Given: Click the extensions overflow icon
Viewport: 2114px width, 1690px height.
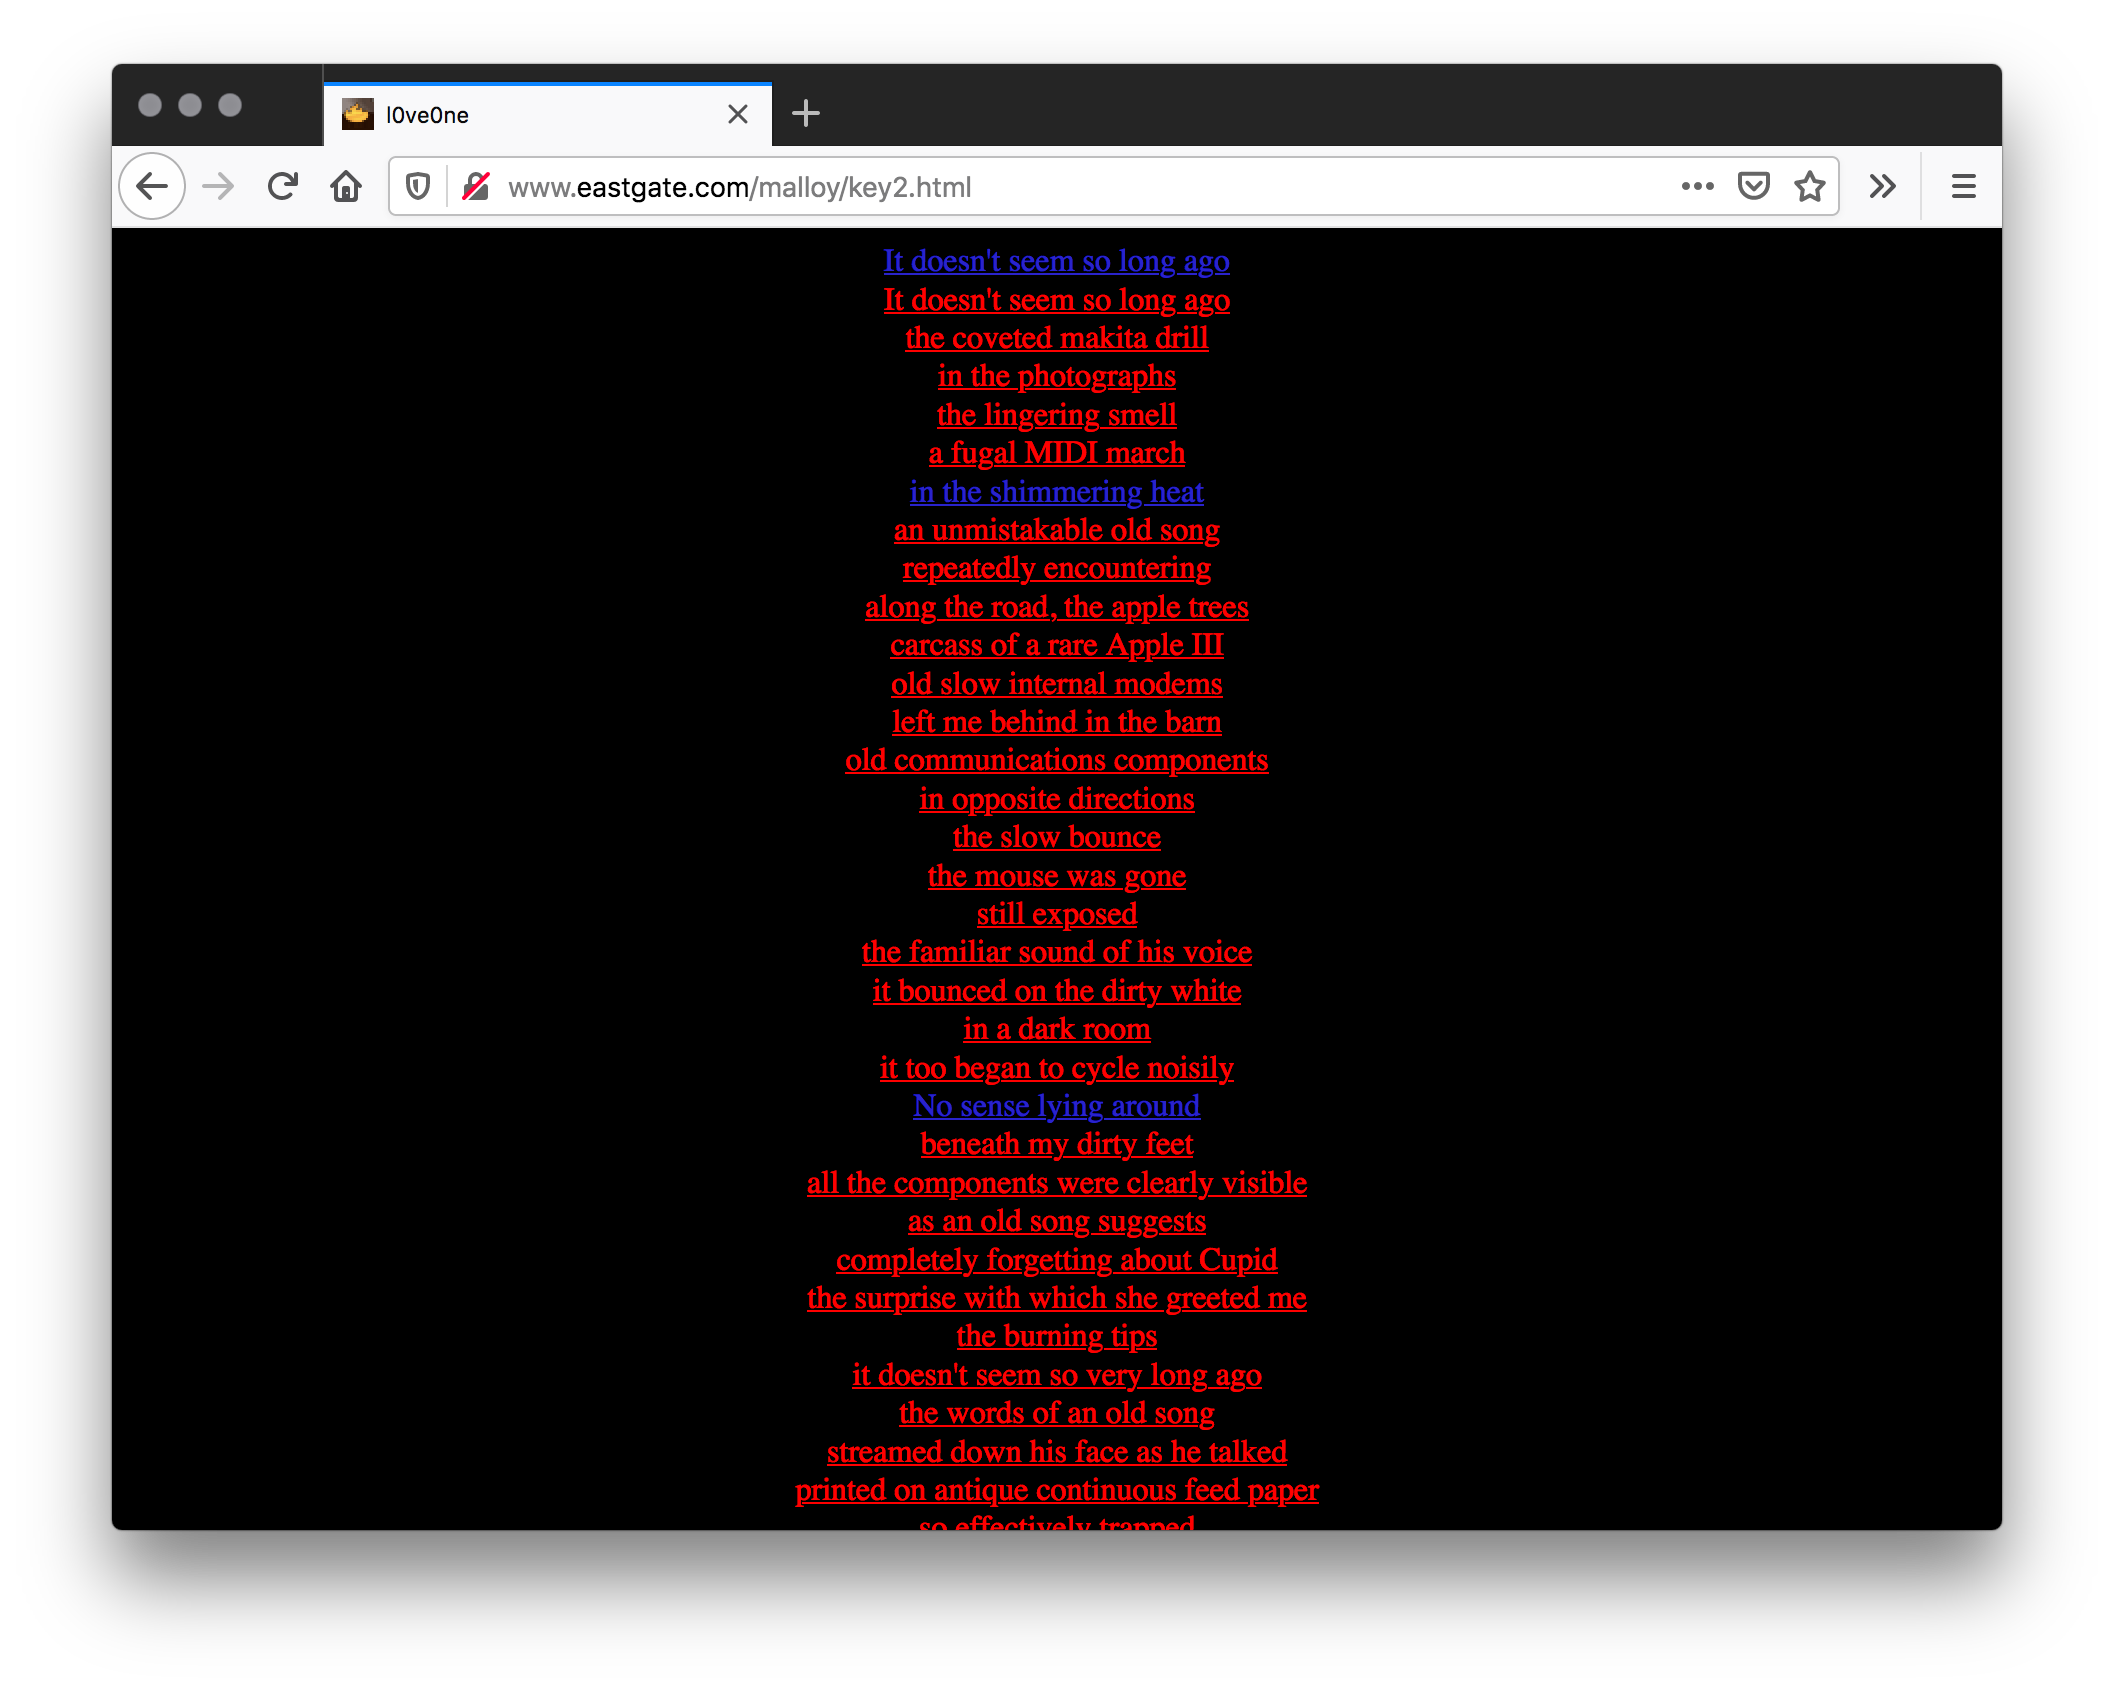Looking at the screenshot, I should click(x=1883, y=186).
